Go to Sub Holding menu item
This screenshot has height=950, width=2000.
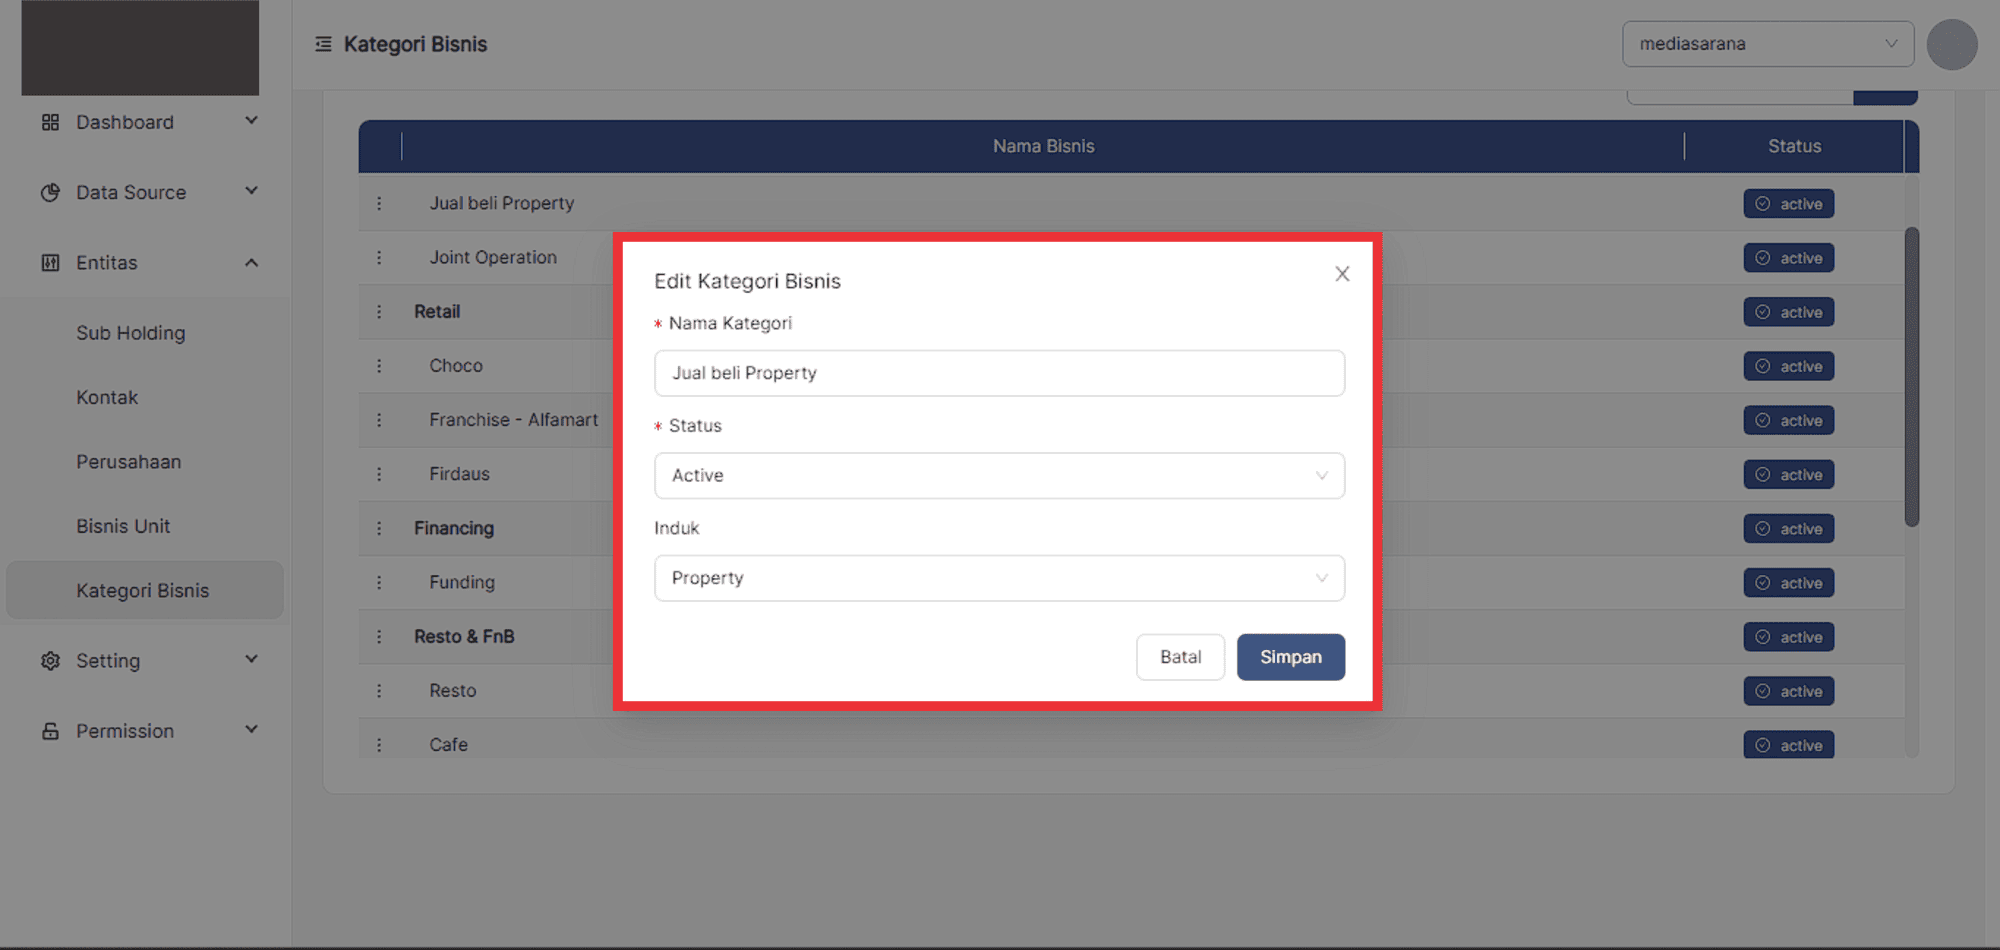coord(131,333)
